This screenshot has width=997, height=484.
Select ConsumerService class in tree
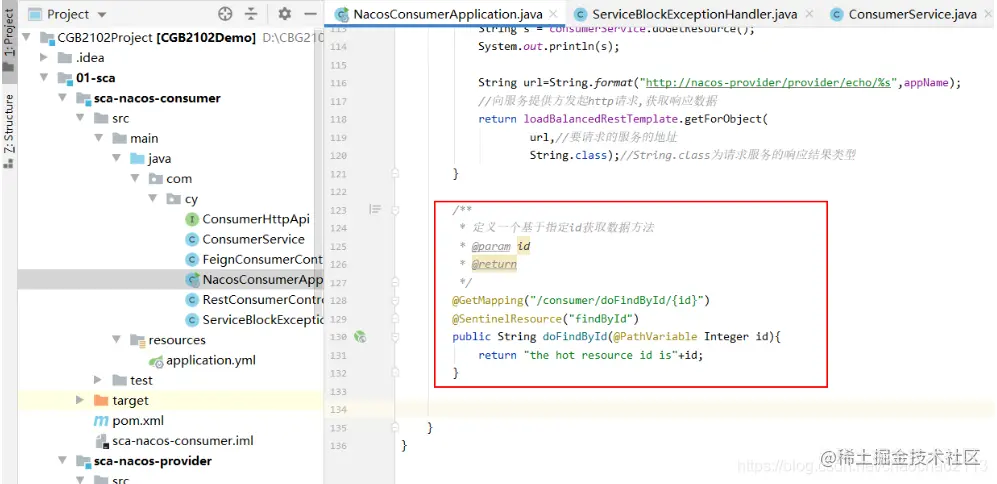coord(253,240)
